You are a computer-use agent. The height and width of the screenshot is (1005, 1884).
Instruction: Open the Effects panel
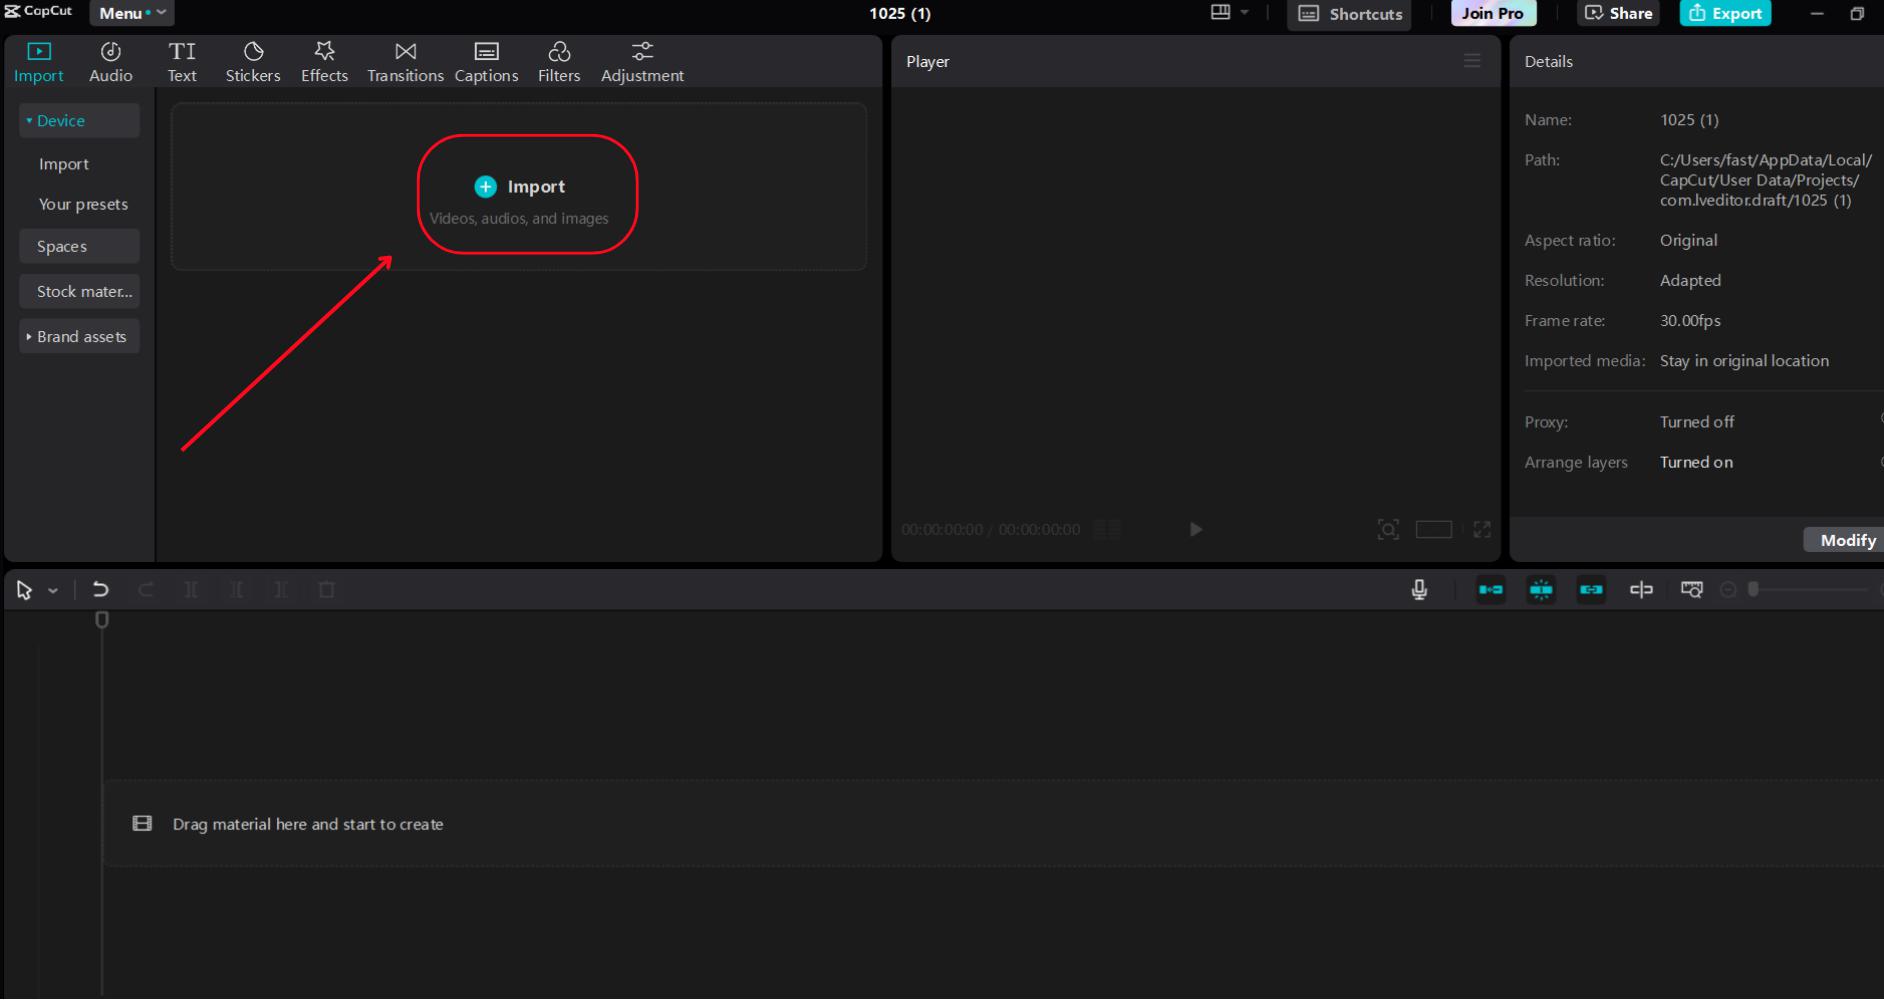click(324, 60)
